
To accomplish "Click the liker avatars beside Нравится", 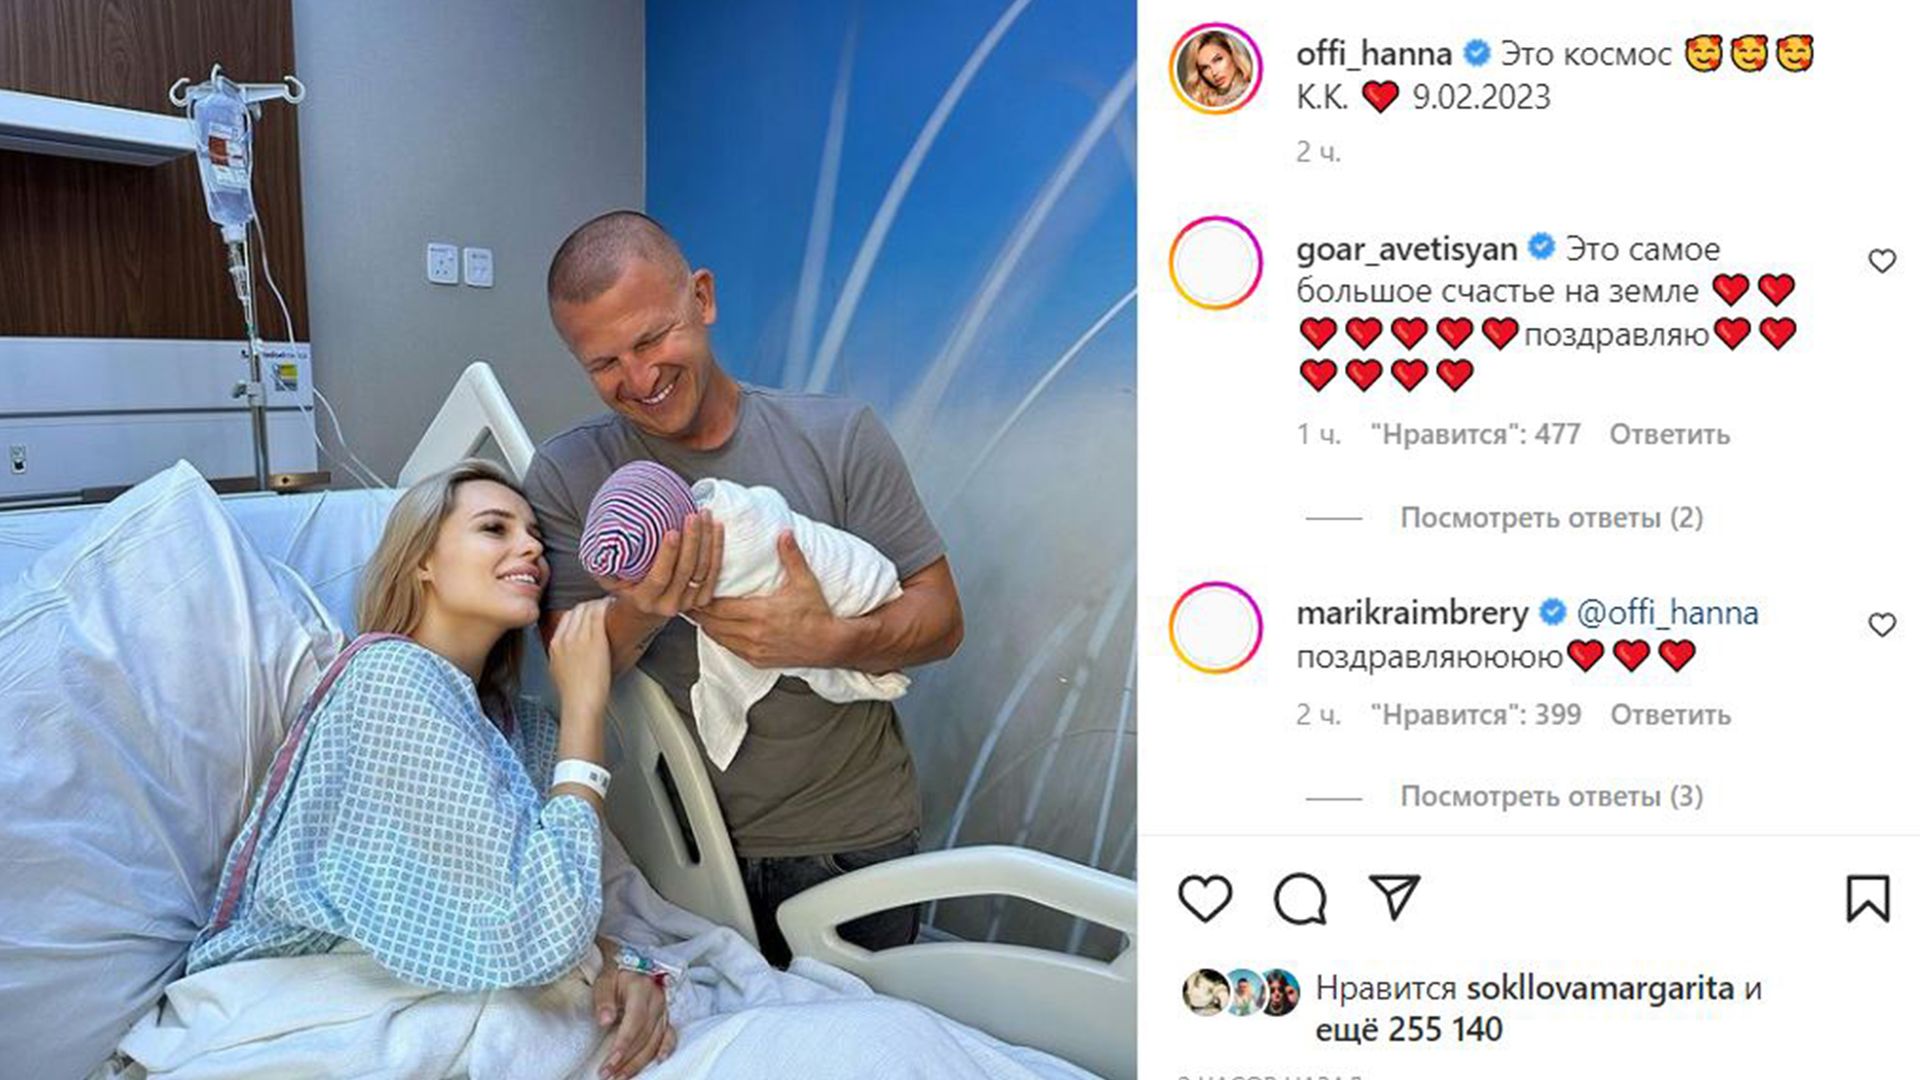I will coord(1241,992).
